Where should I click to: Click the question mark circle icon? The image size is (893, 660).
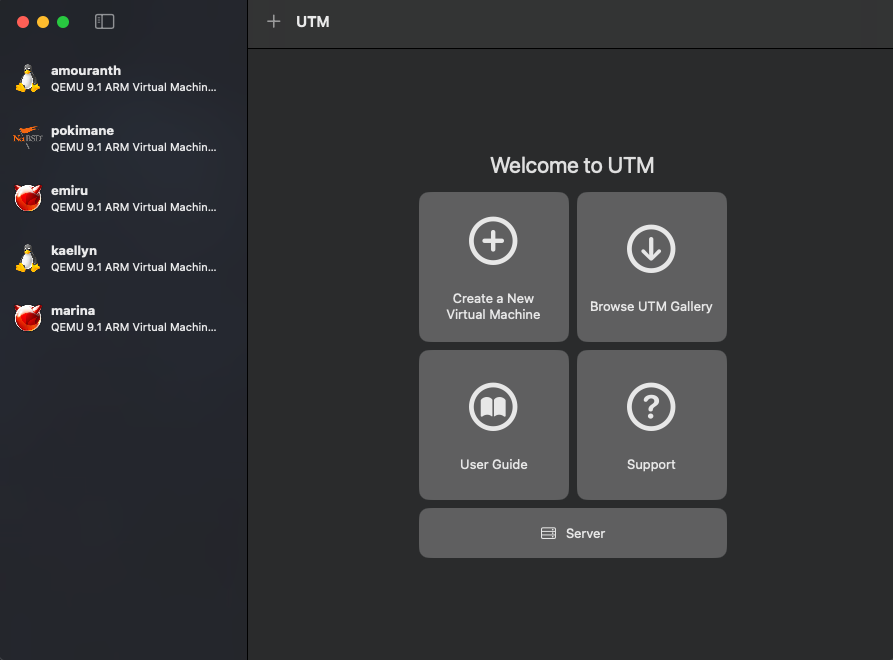651,406
